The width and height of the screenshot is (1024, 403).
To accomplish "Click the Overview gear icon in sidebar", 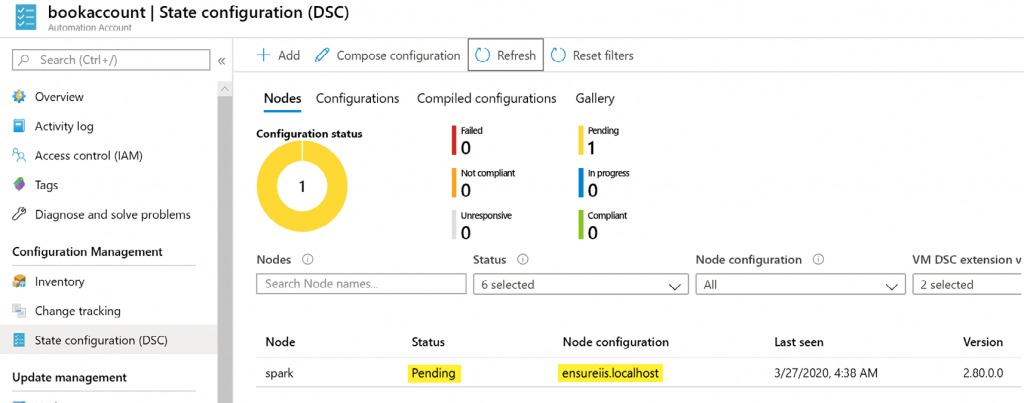I will [18, 97].
